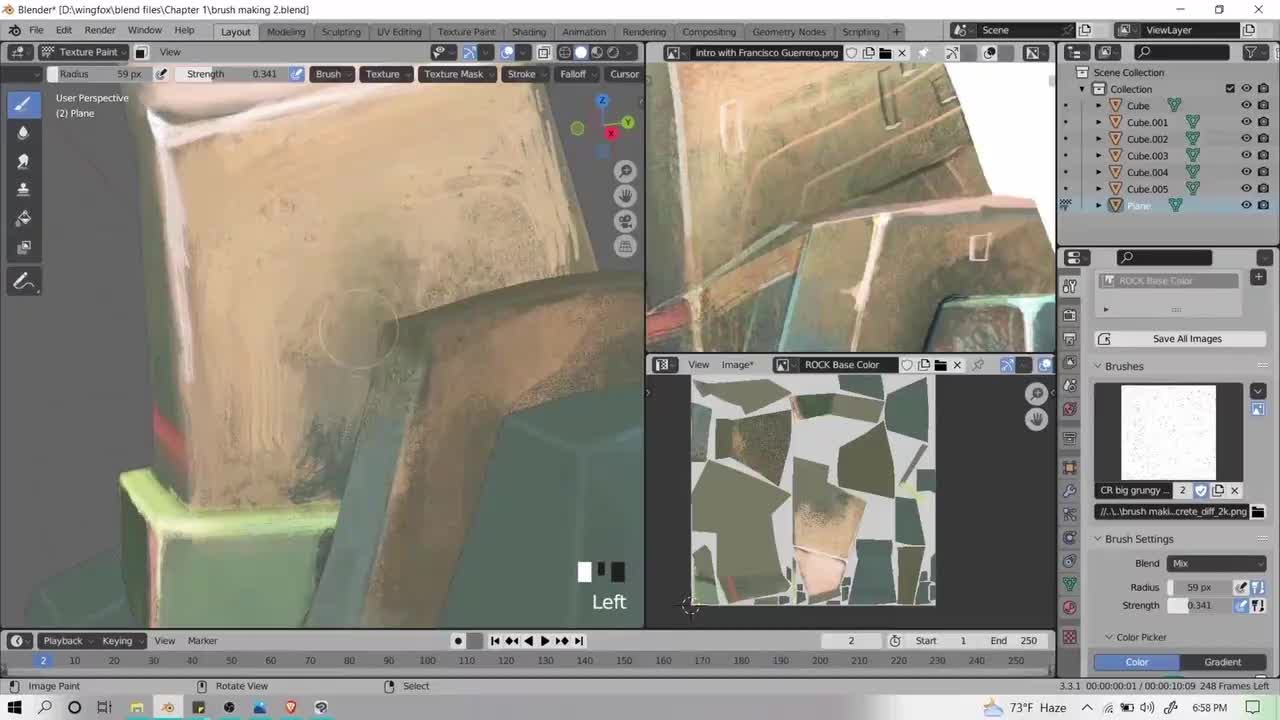The height and width of the screenshot is (720, 1280).
Task: Disable Cube.003 in renders camera icon
Action: [x=1263, y=156]
